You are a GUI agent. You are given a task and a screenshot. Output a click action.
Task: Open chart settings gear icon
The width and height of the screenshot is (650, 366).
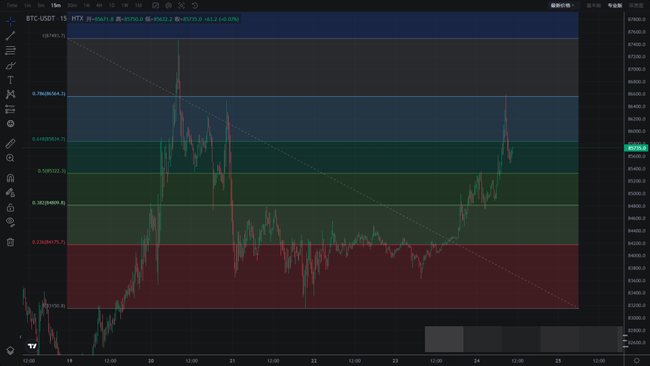pyautogui.click(x=168, y=5)
